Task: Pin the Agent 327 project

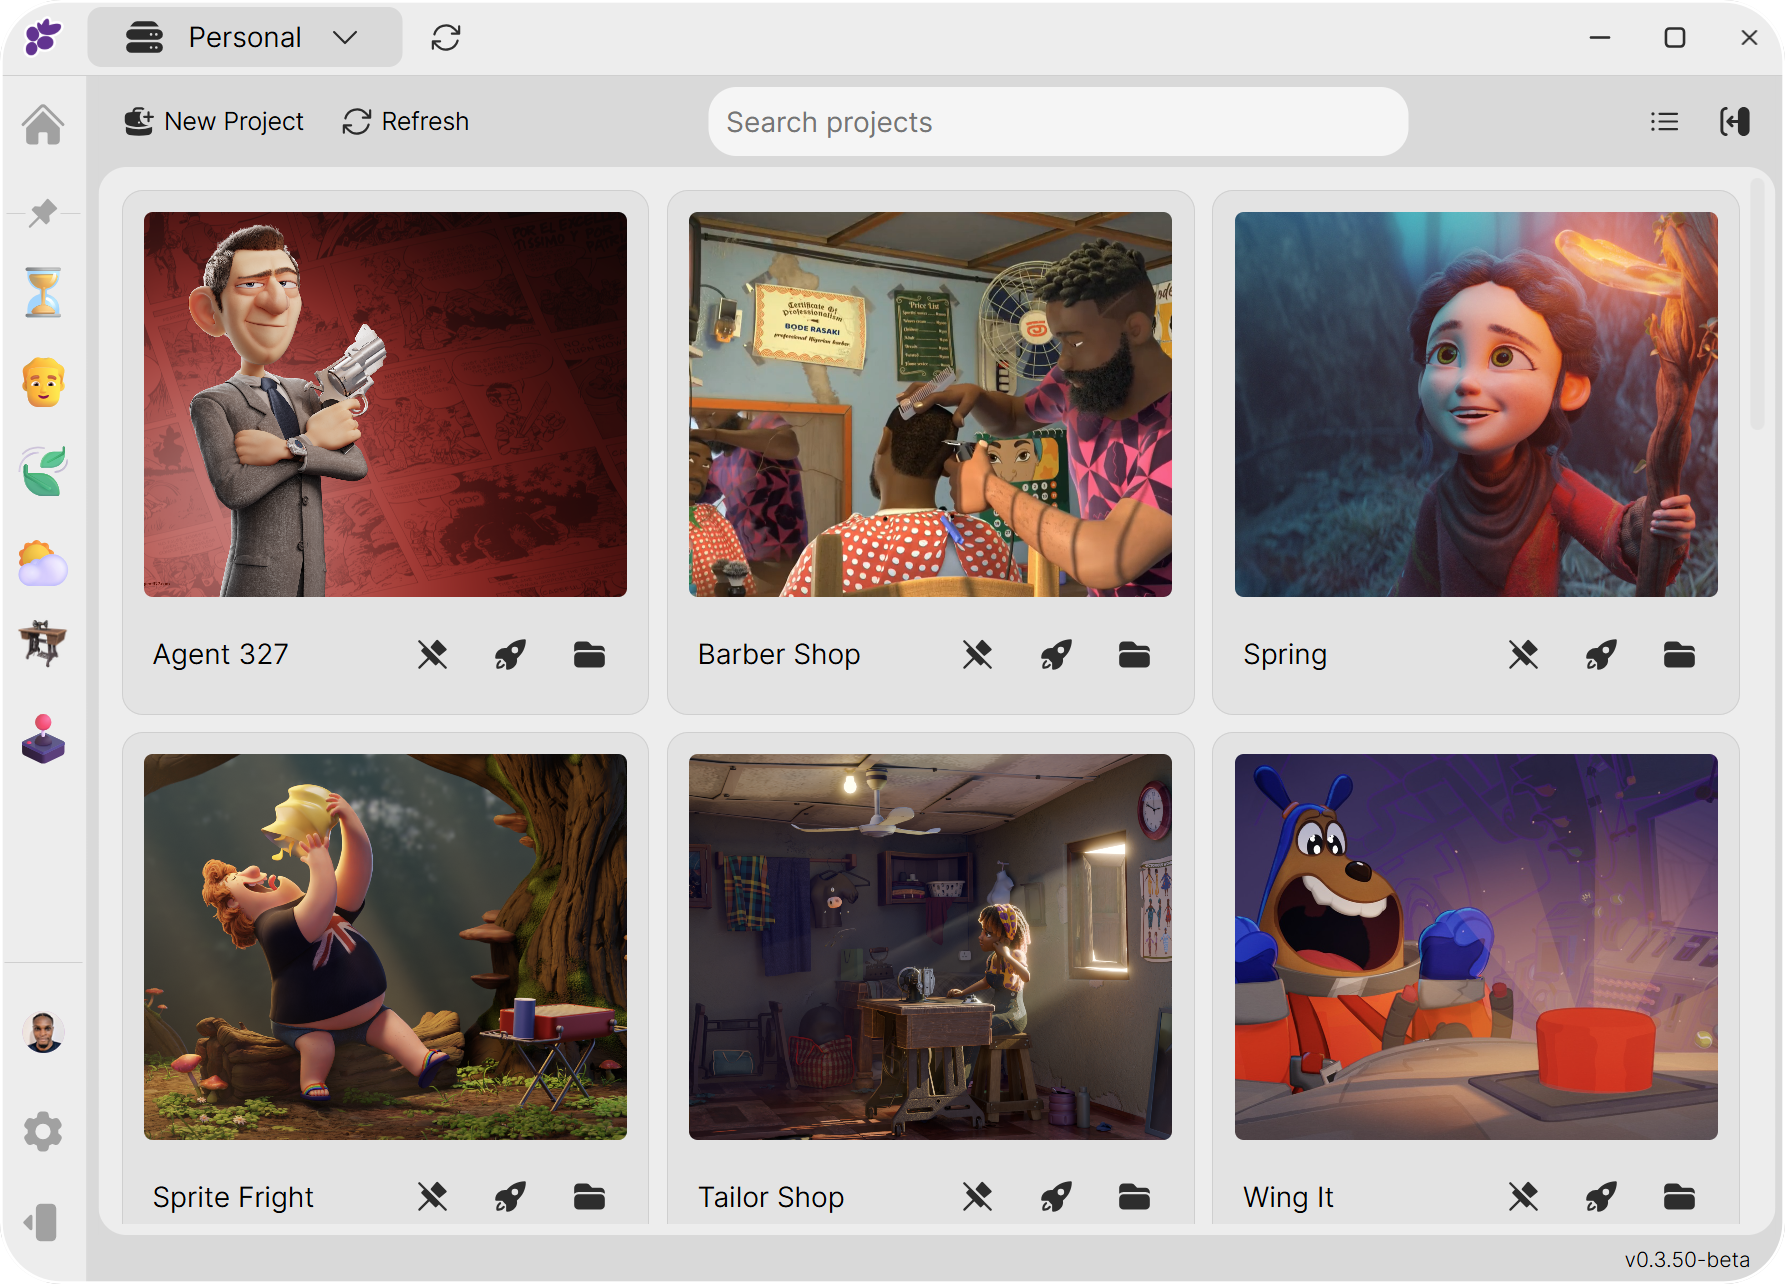Action: tap(432, 655)
